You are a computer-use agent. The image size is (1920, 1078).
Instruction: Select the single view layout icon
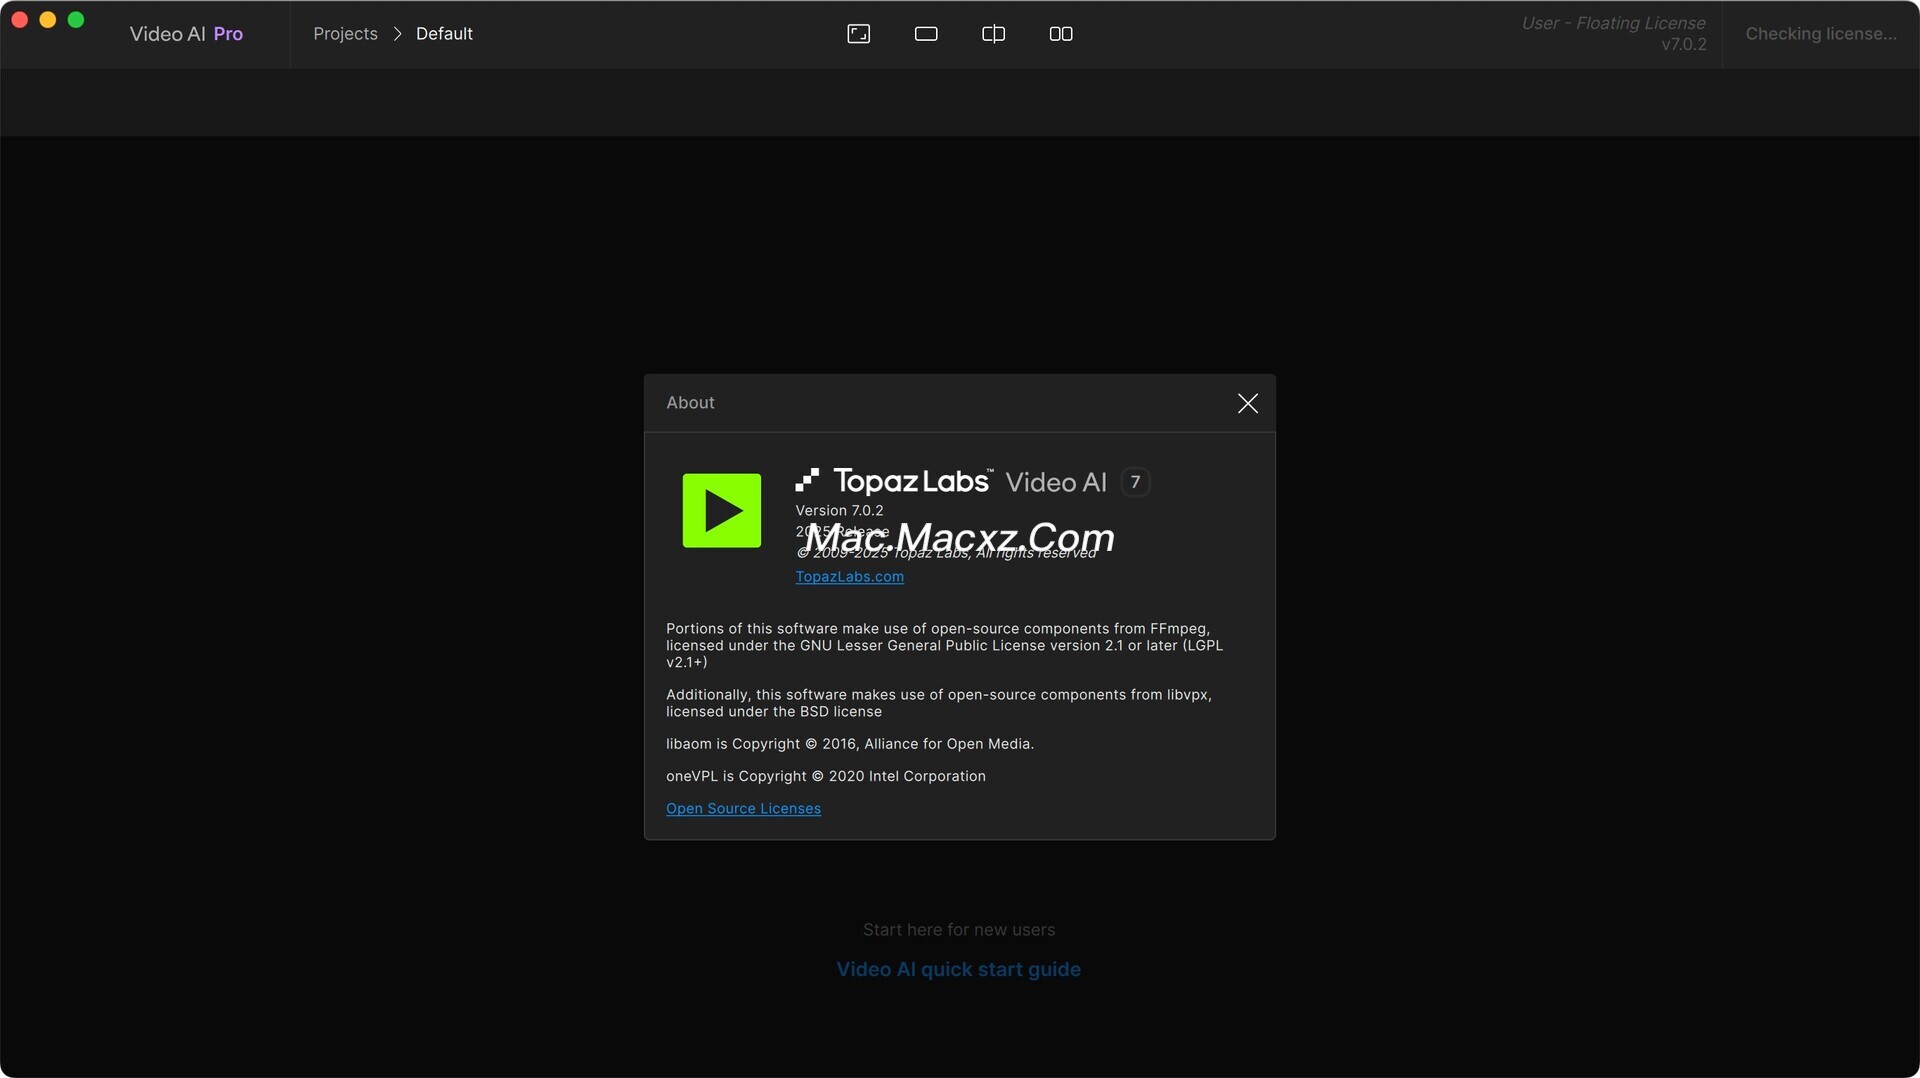pos(926,34)
